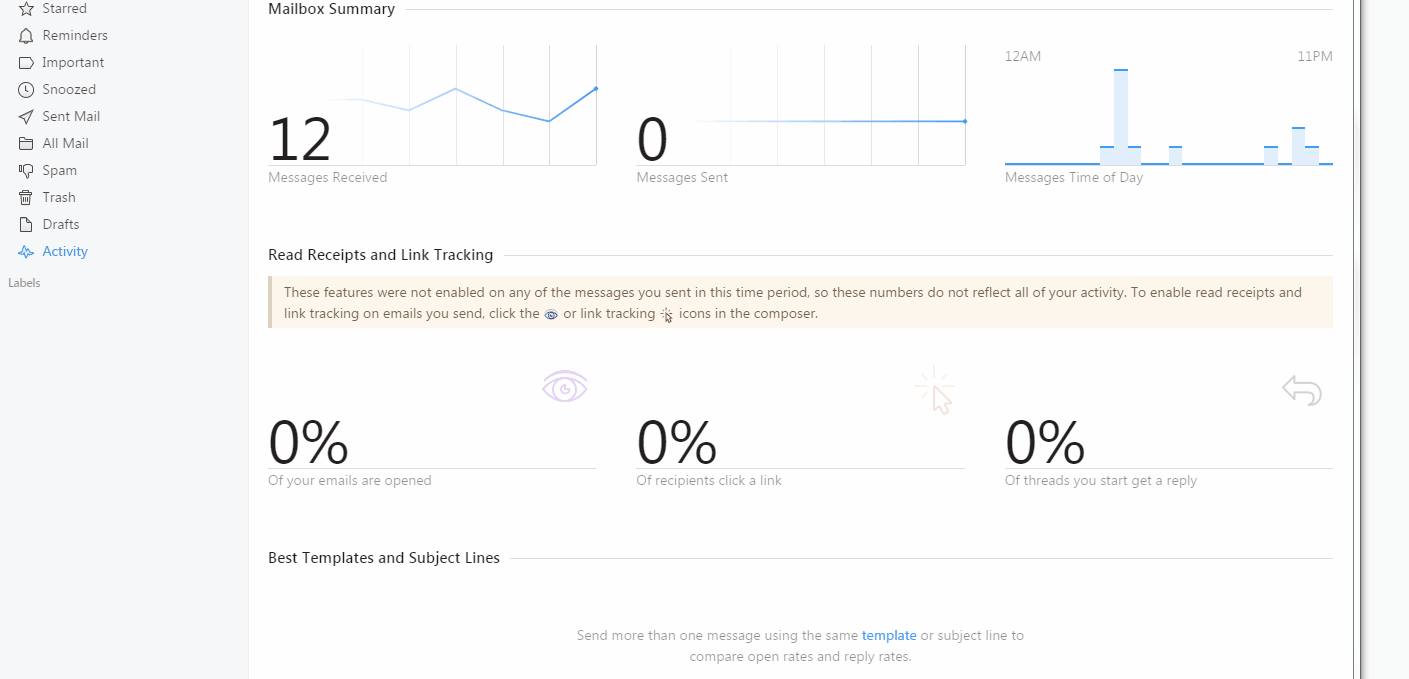Click the Sent Mail paper plane icon
1409x679 pixels.
click(x=26, y=117)
